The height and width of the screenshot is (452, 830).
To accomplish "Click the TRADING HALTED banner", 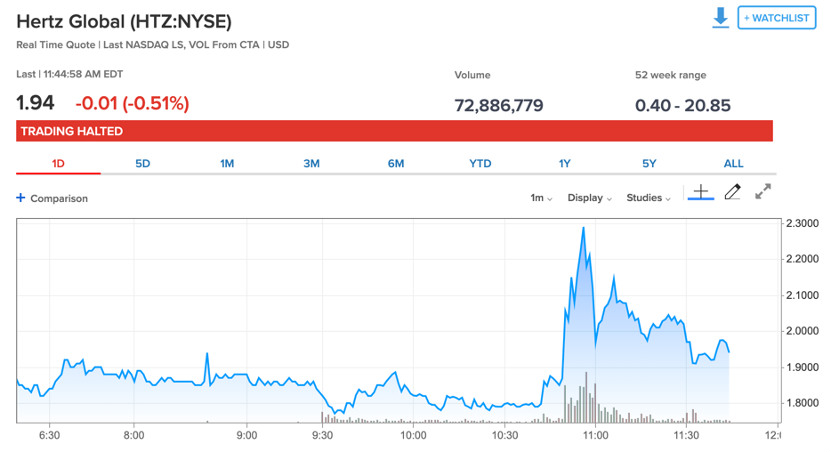I will (x=394, y=131).
